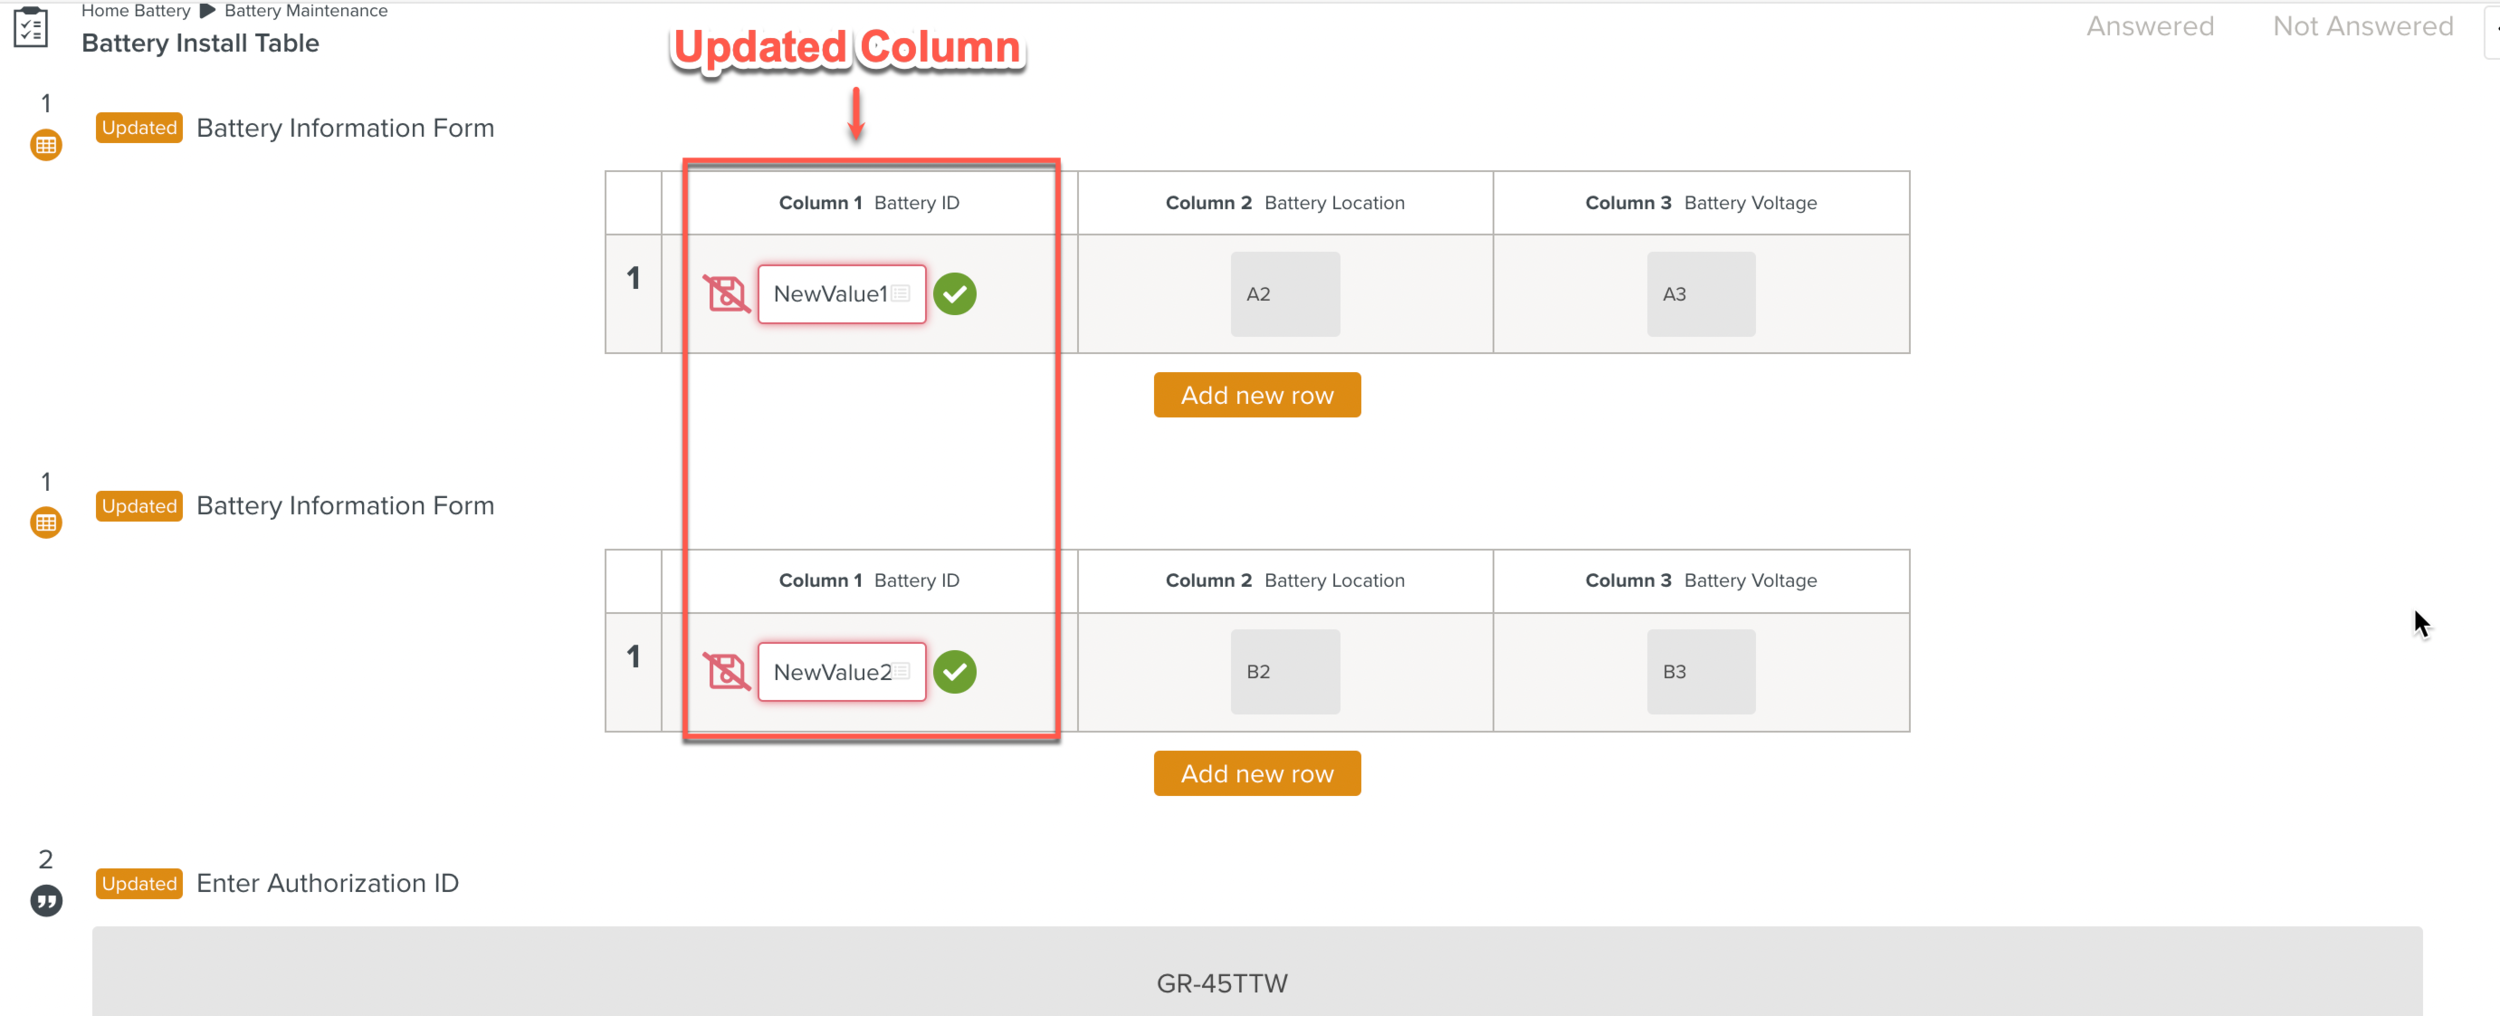Click the crossed-out save icon beside NewValue2
Image resolution: width=2500 pixels, height=1016 pixels.
click(726, 672)
